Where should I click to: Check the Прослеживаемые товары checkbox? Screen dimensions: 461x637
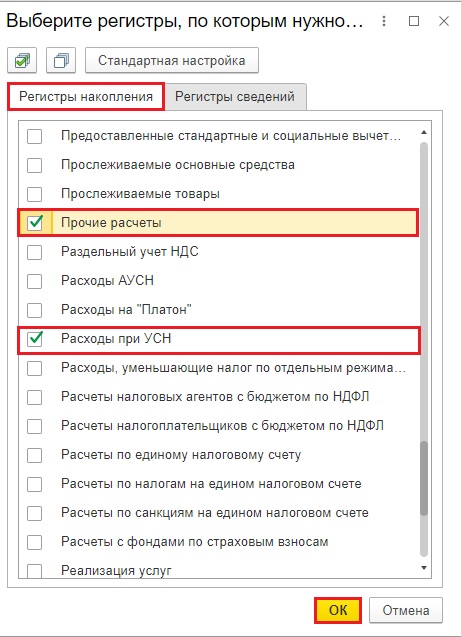[35, 194]
